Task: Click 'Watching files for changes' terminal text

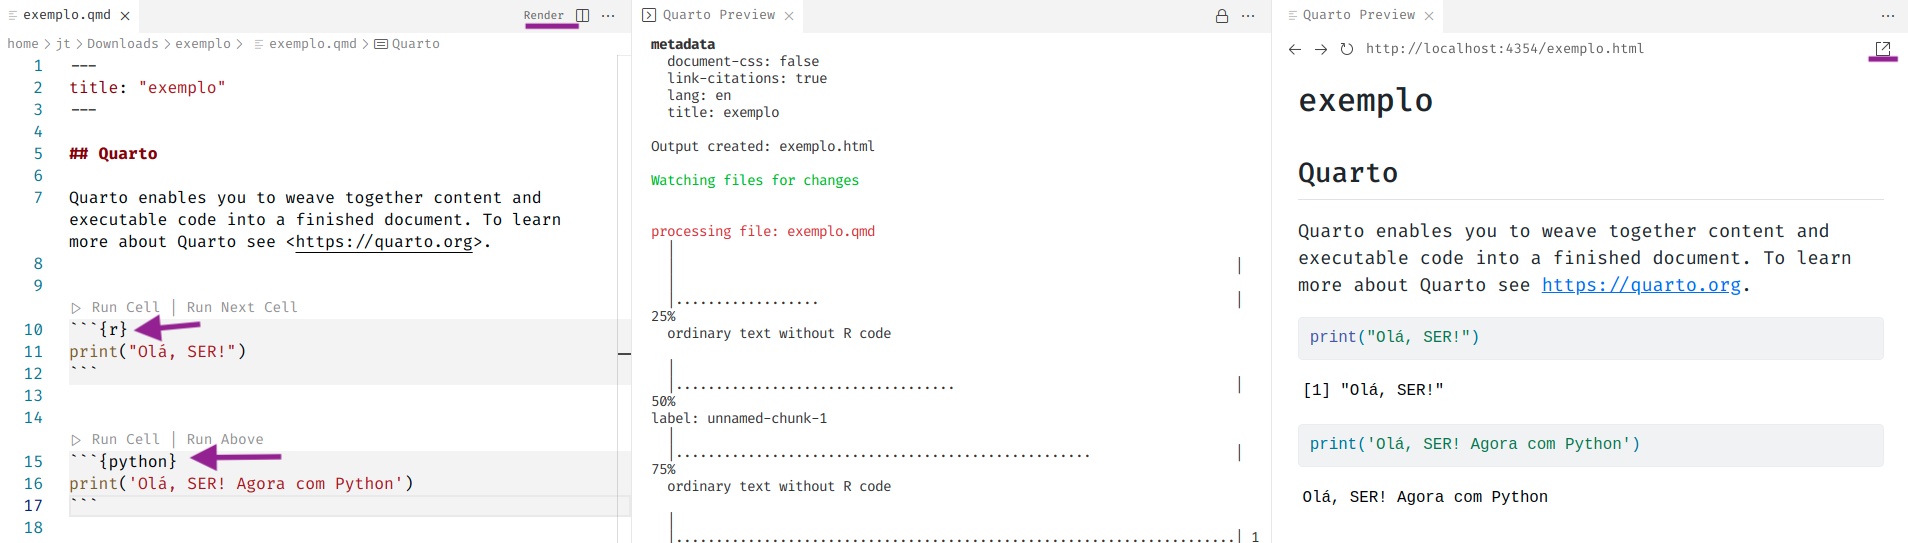Action: point(755,181)
